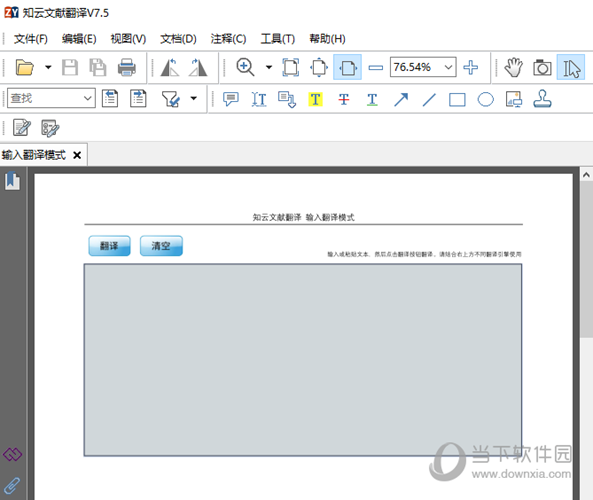Select the Underline text tool
Image resolution: width=593 pixels, height=500 pixels.
(x=372, y=99)
